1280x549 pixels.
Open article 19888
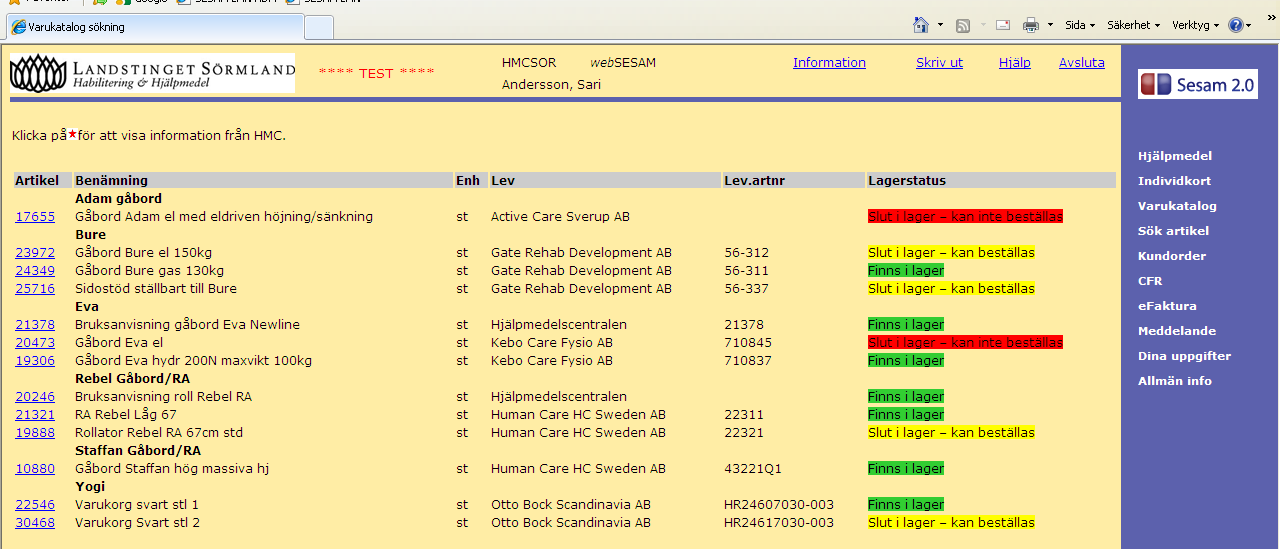coord(35,433)
